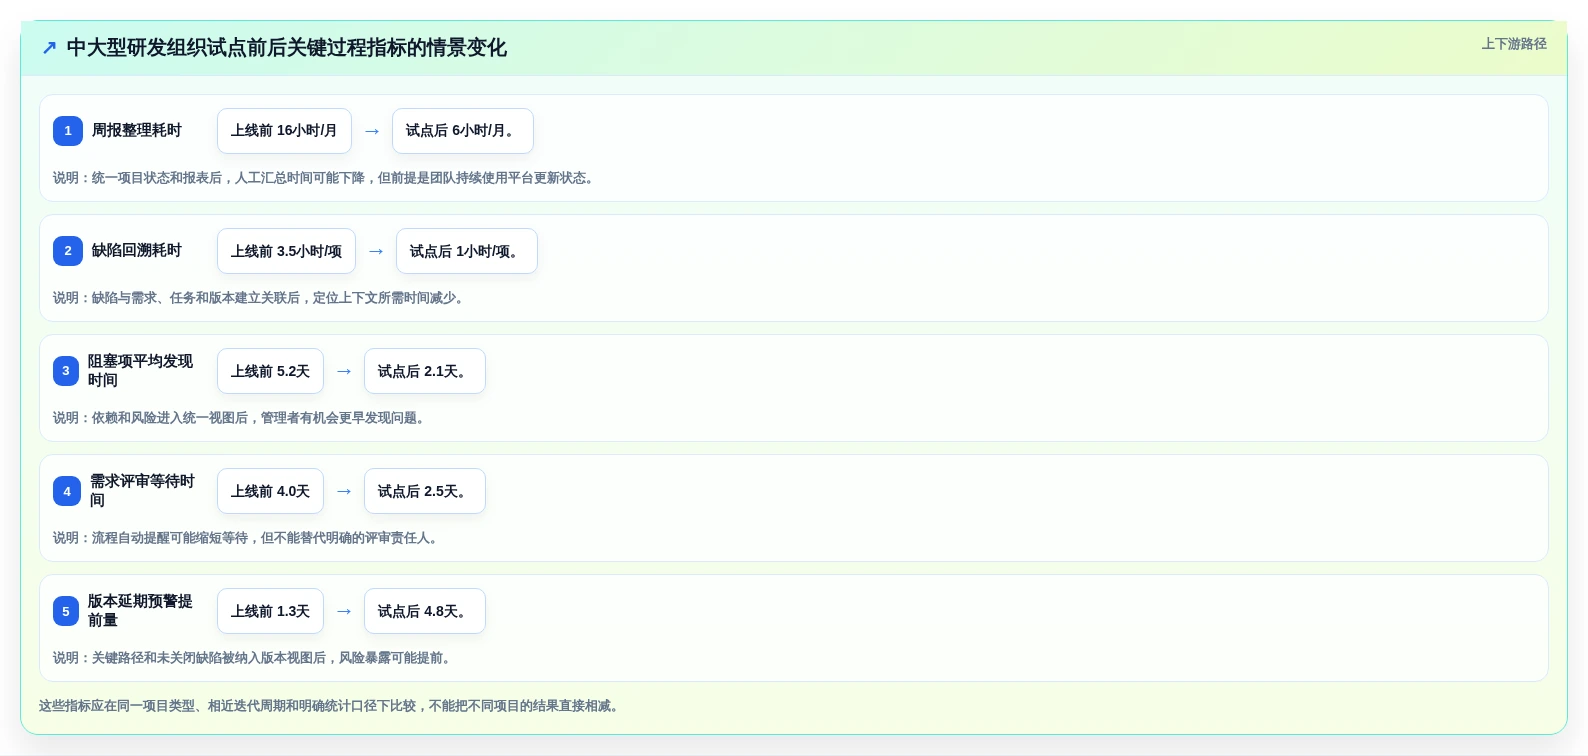
Task: Click the 试点后 4.8天 chip
Action: (x=425, y=611)
